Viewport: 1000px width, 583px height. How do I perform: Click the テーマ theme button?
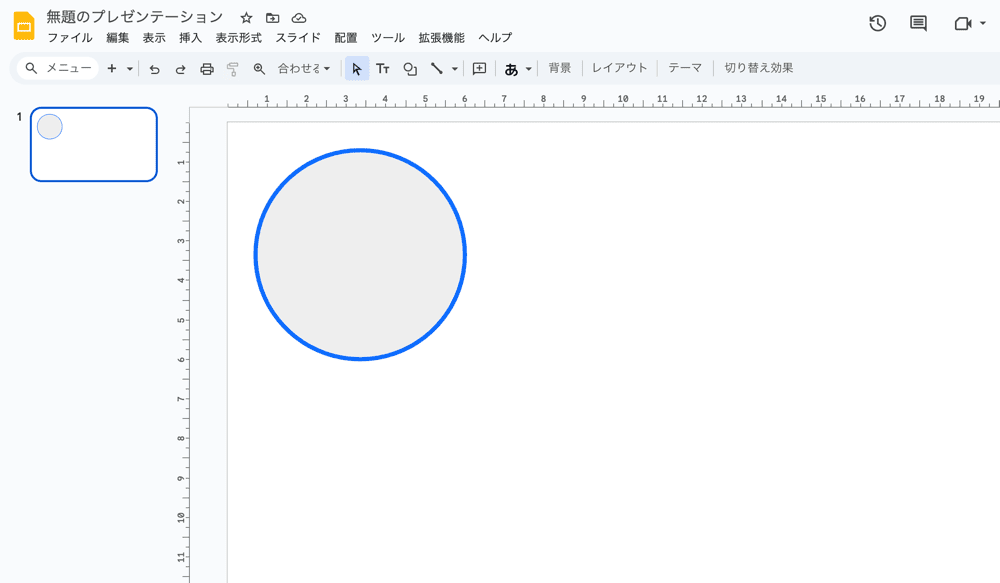pos(685,68)
